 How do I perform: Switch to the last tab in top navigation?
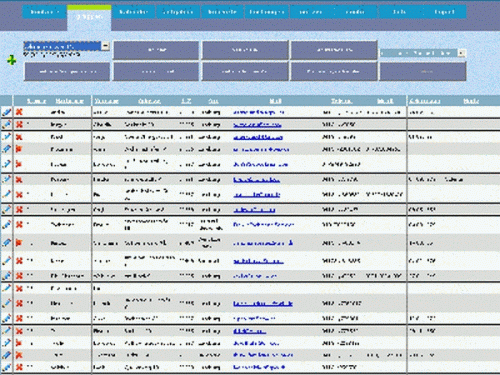(444, 12)
